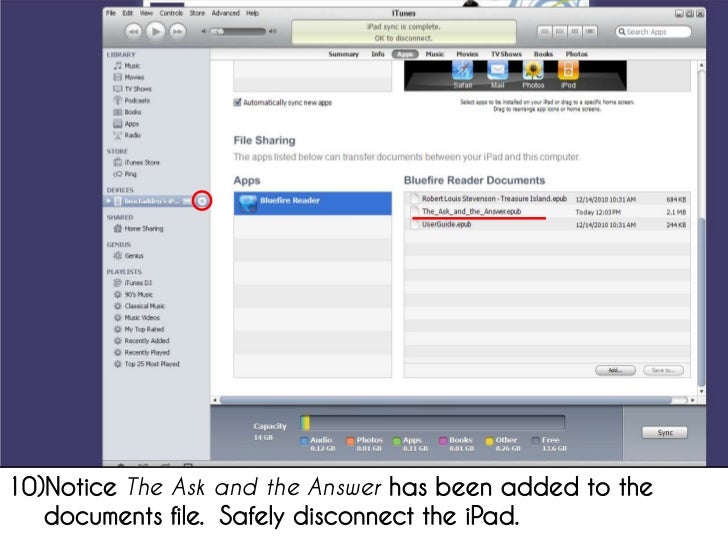Click the Mail icon in iPad dock preview
728x546 pixels.
pyautogui.click(x=497, y=74)
